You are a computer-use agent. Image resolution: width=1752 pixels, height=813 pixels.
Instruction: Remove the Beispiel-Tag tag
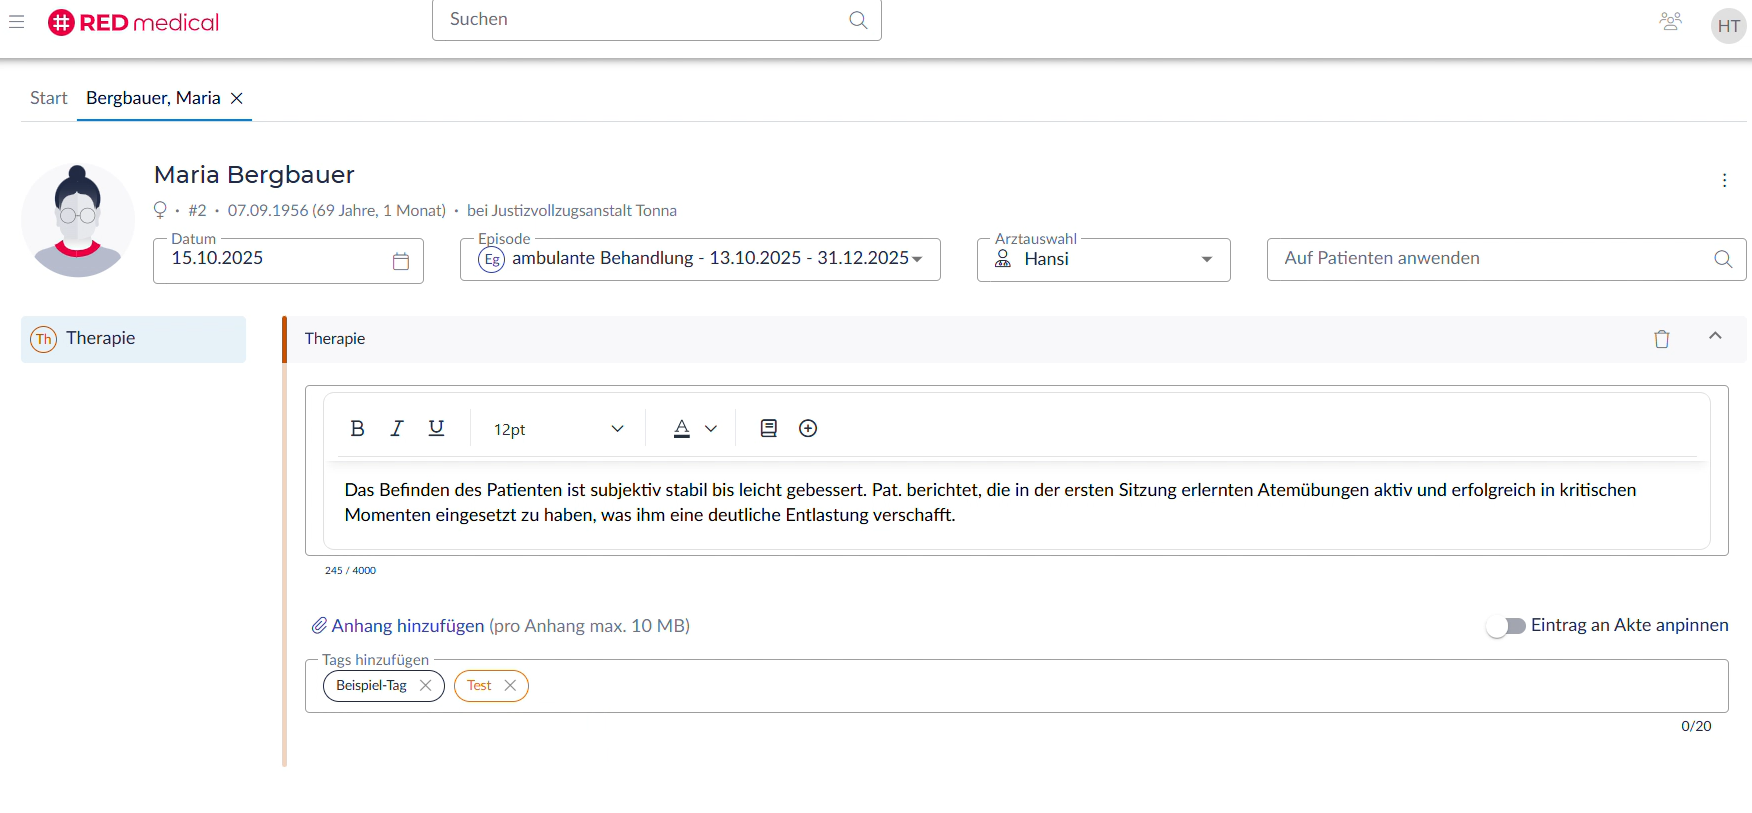point(425,686)
